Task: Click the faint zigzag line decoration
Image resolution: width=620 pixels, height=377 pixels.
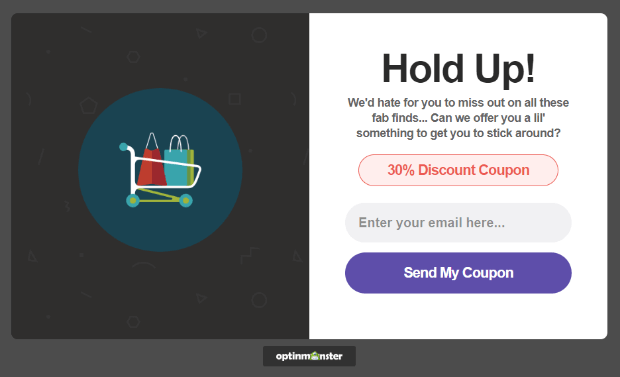Action: 250,256
